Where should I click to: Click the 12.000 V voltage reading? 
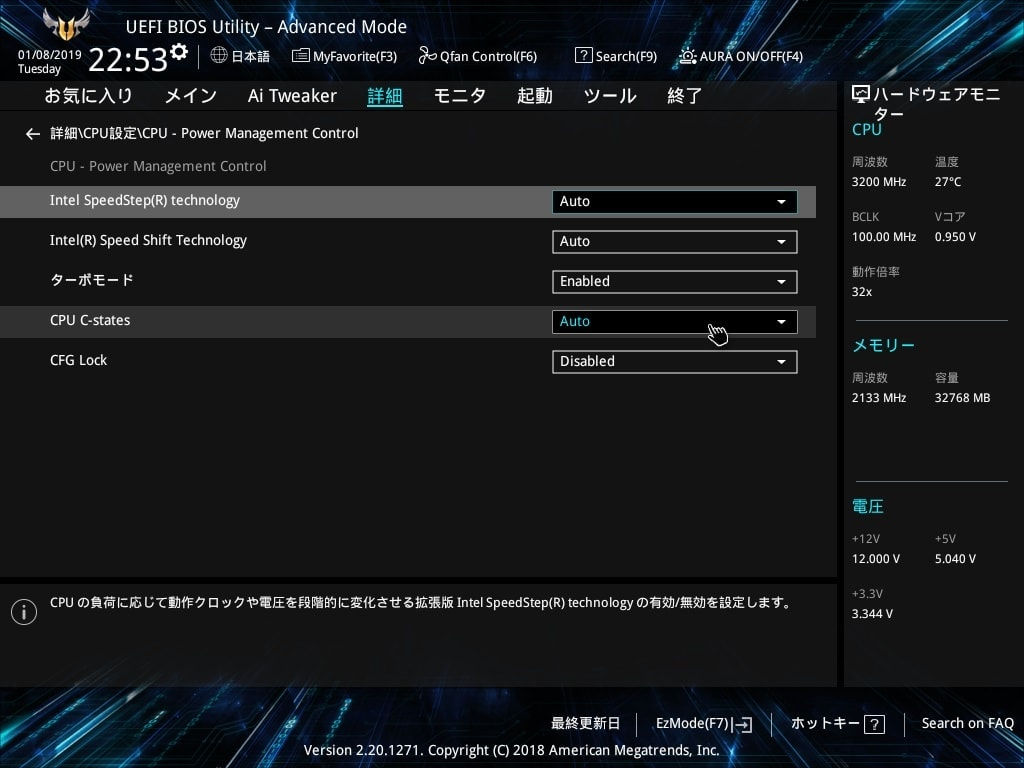pos(876,559)
